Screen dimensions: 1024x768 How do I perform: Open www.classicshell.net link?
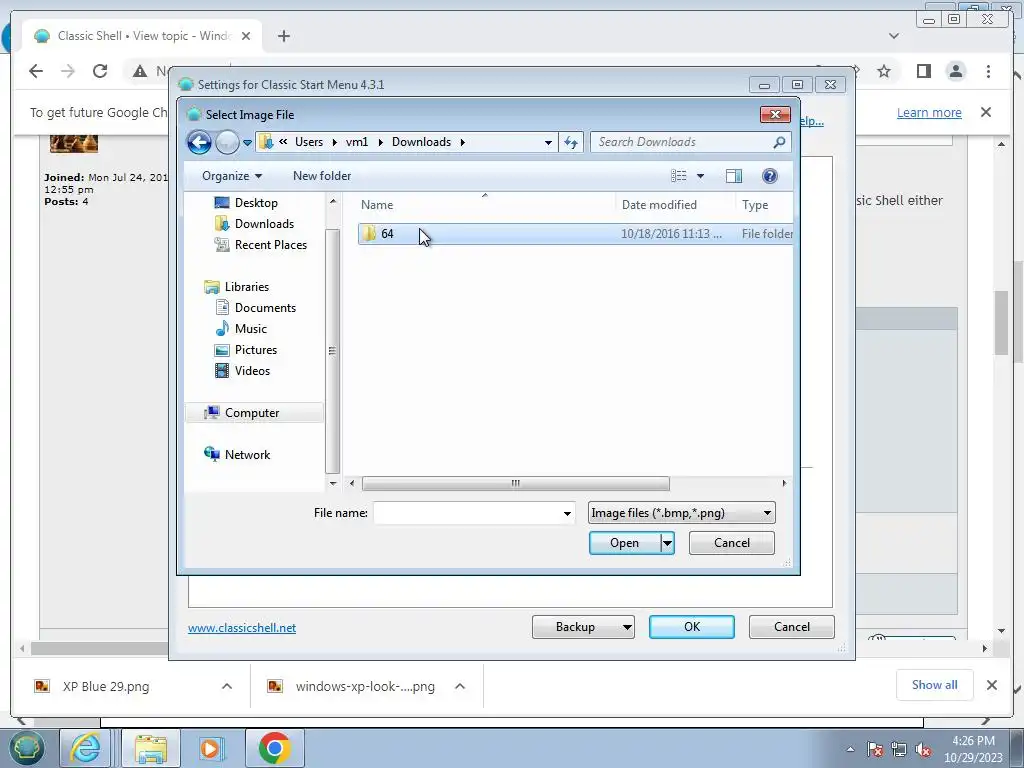click(242, 628)
